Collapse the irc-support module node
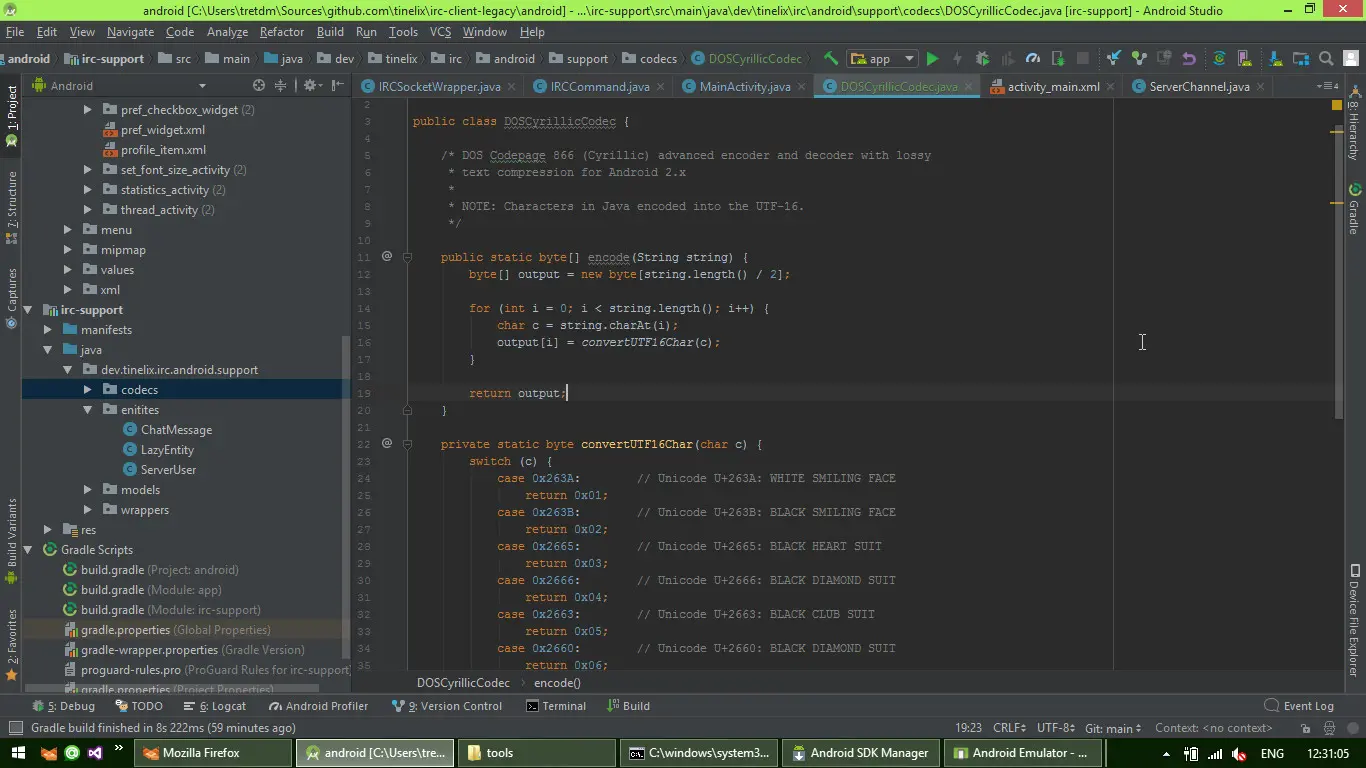The height and width of the screenshot is (768, 1366). click(28, 310)
